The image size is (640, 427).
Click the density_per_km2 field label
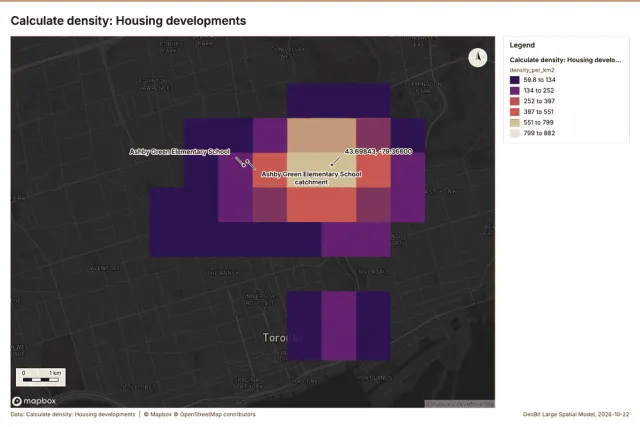(532, 70)
